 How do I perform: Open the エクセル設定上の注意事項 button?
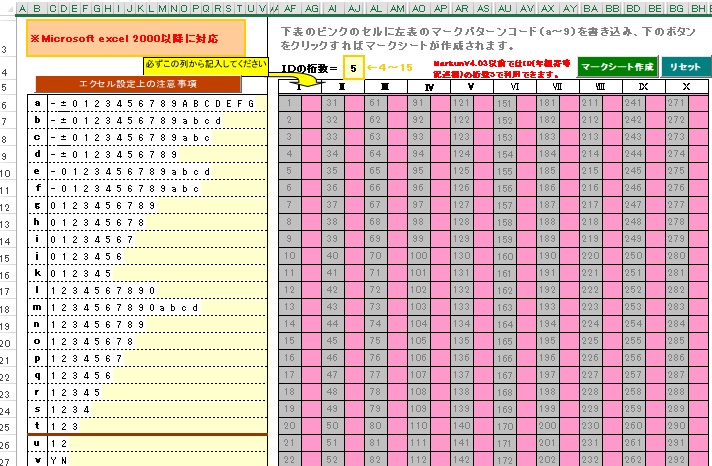138,84
